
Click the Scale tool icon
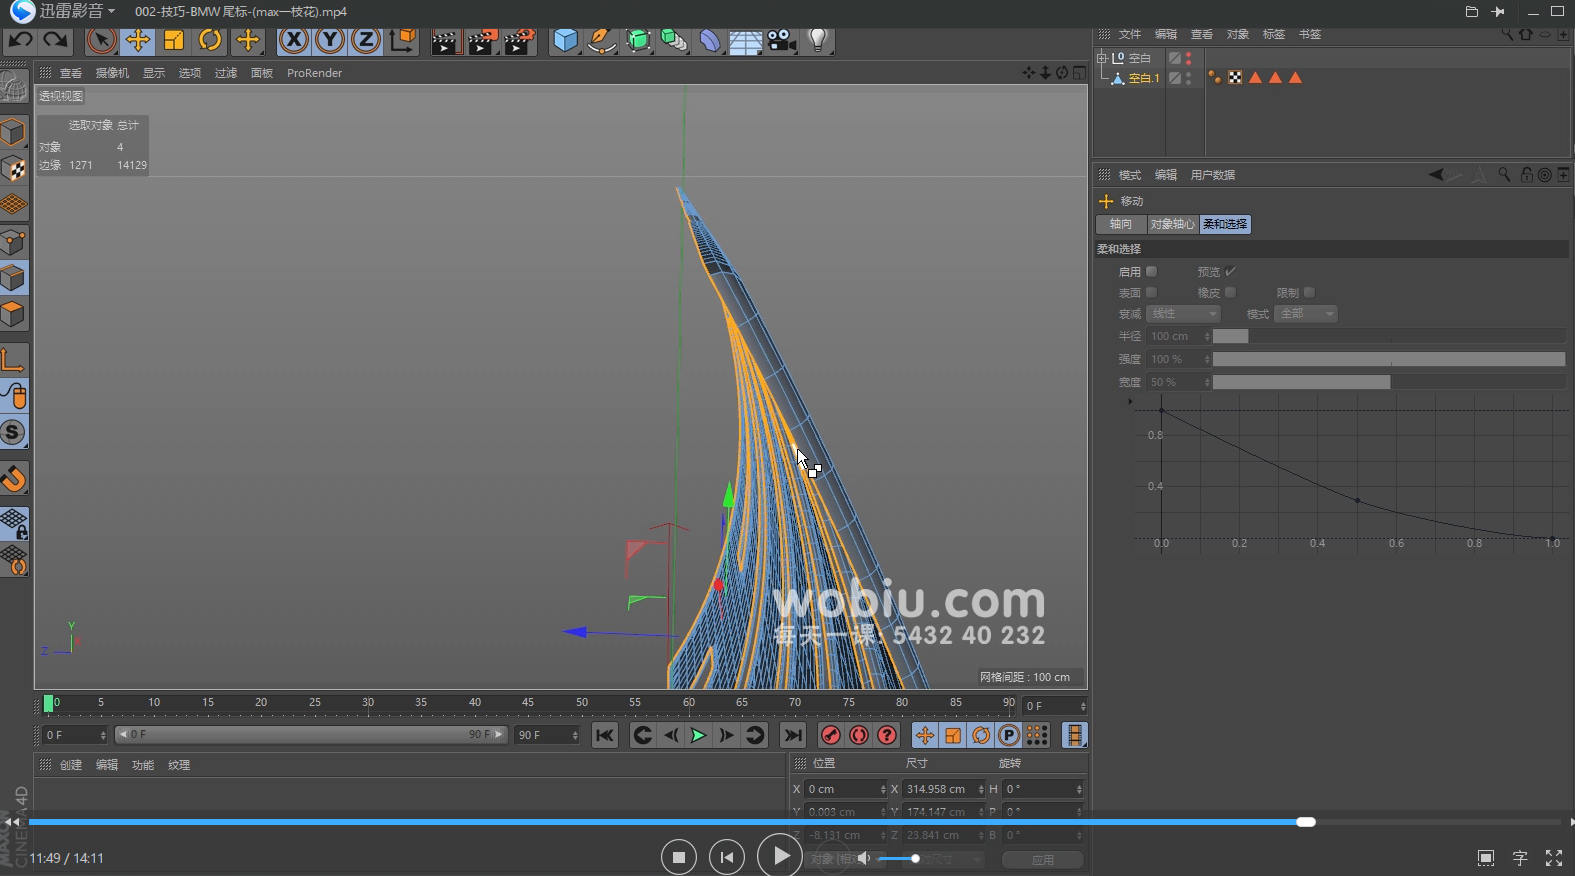(x=174, y=40)
